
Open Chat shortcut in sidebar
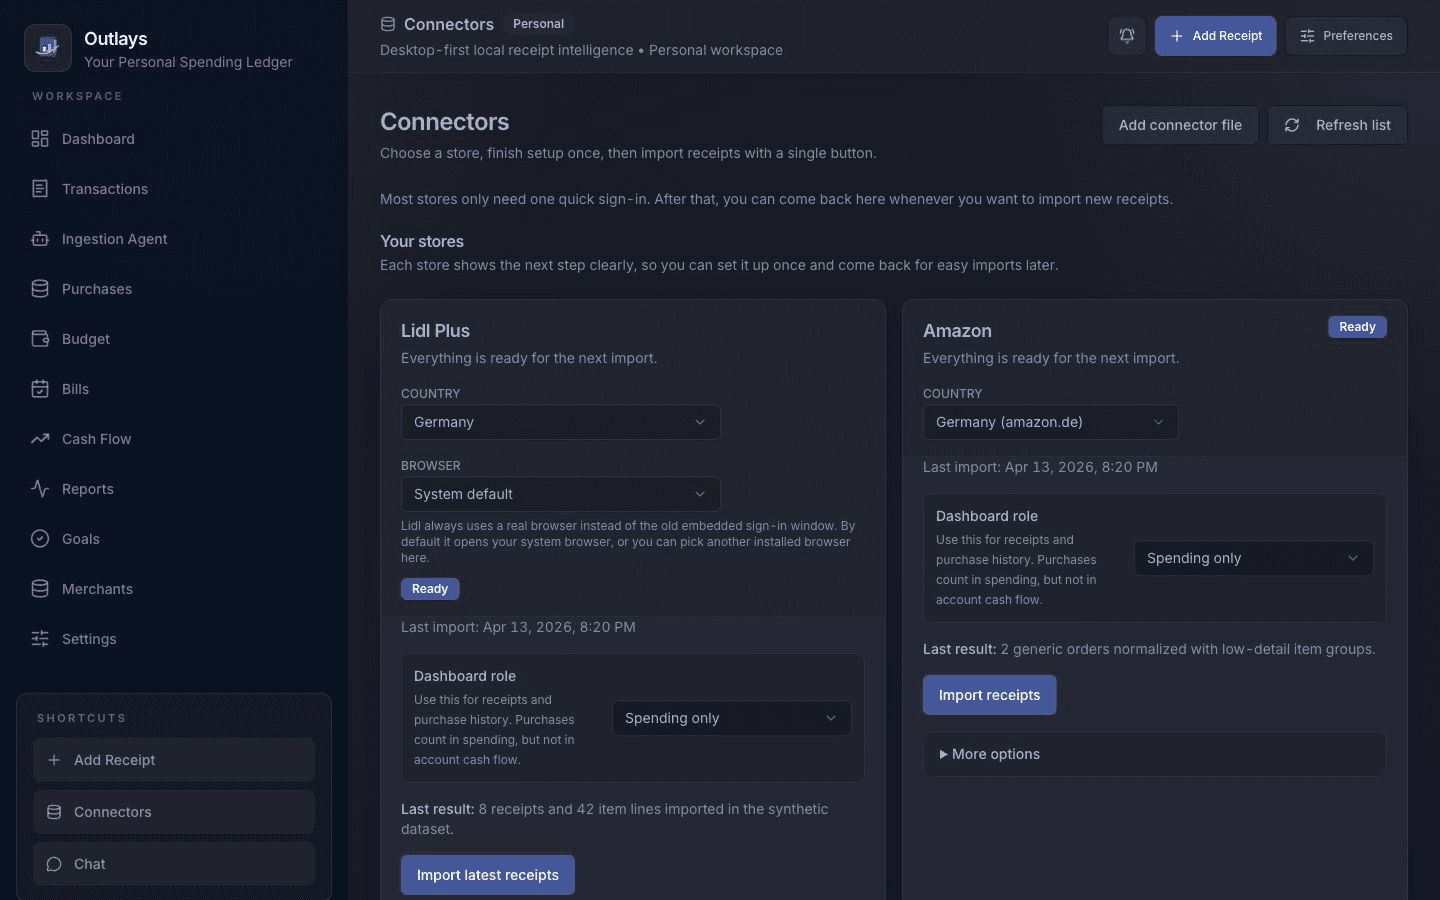(x=174, y=864)
